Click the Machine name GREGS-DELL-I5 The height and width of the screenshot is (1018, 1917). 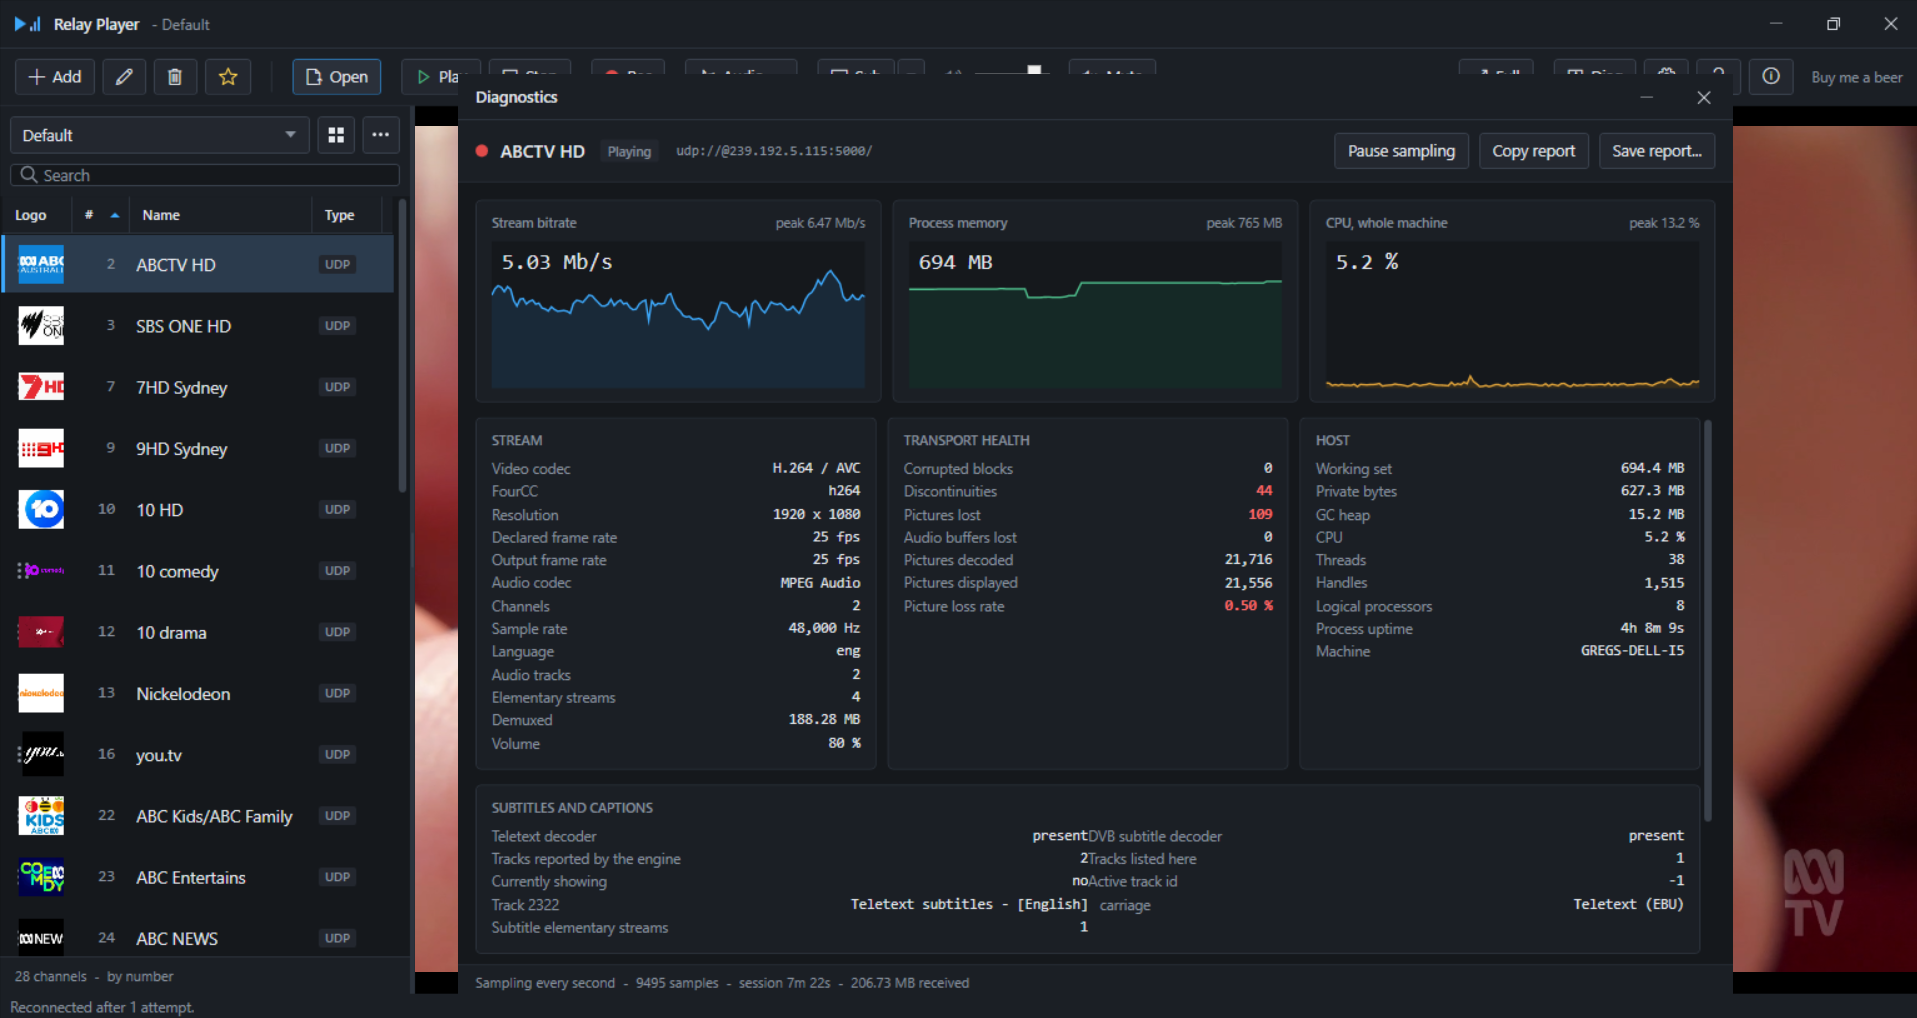[x=1632, y=651]
